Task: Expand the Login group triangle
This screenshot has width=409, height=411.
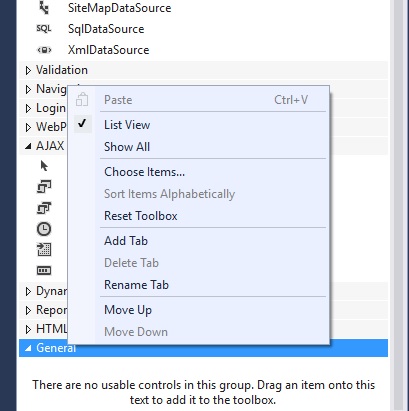Action: [x=28, y=108]
